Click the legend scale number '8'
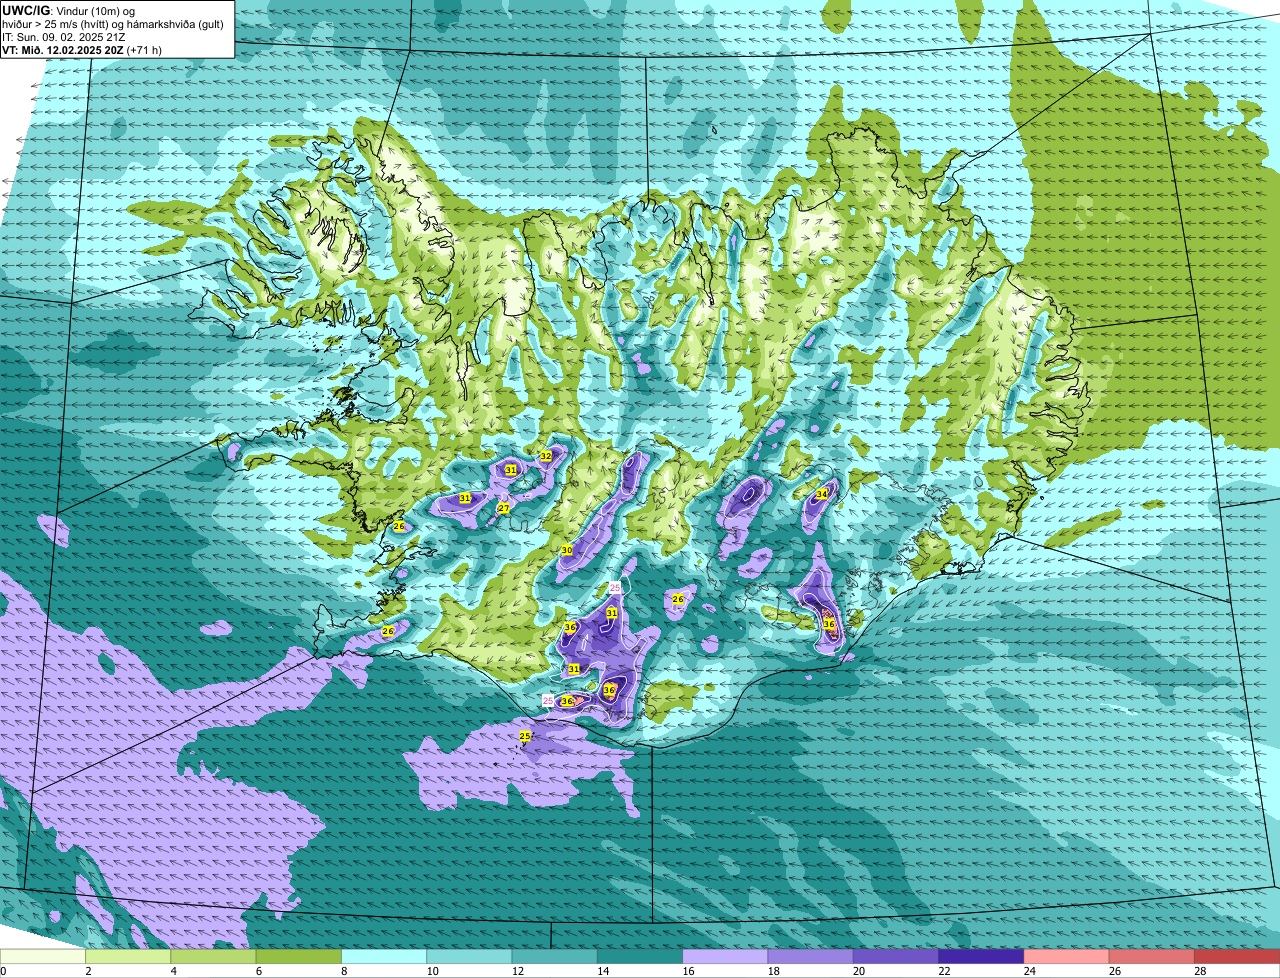This screenshot has height=978, width=1280. (343, 971)
